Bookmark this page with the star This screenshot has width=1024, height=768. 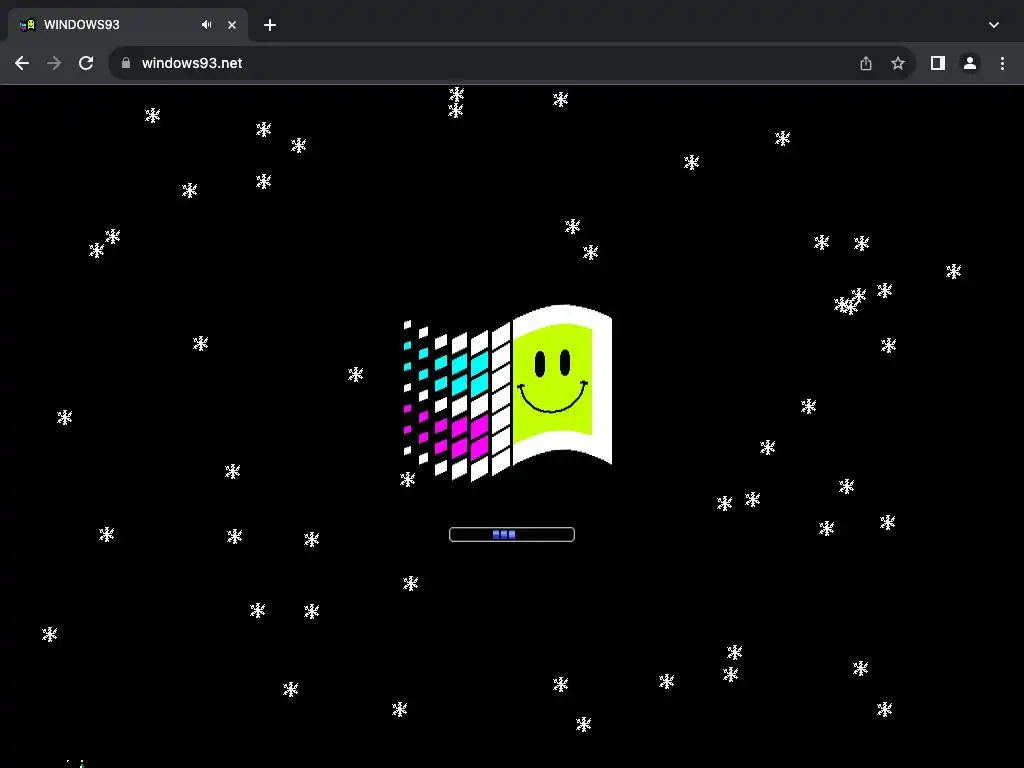coord(898,63)
